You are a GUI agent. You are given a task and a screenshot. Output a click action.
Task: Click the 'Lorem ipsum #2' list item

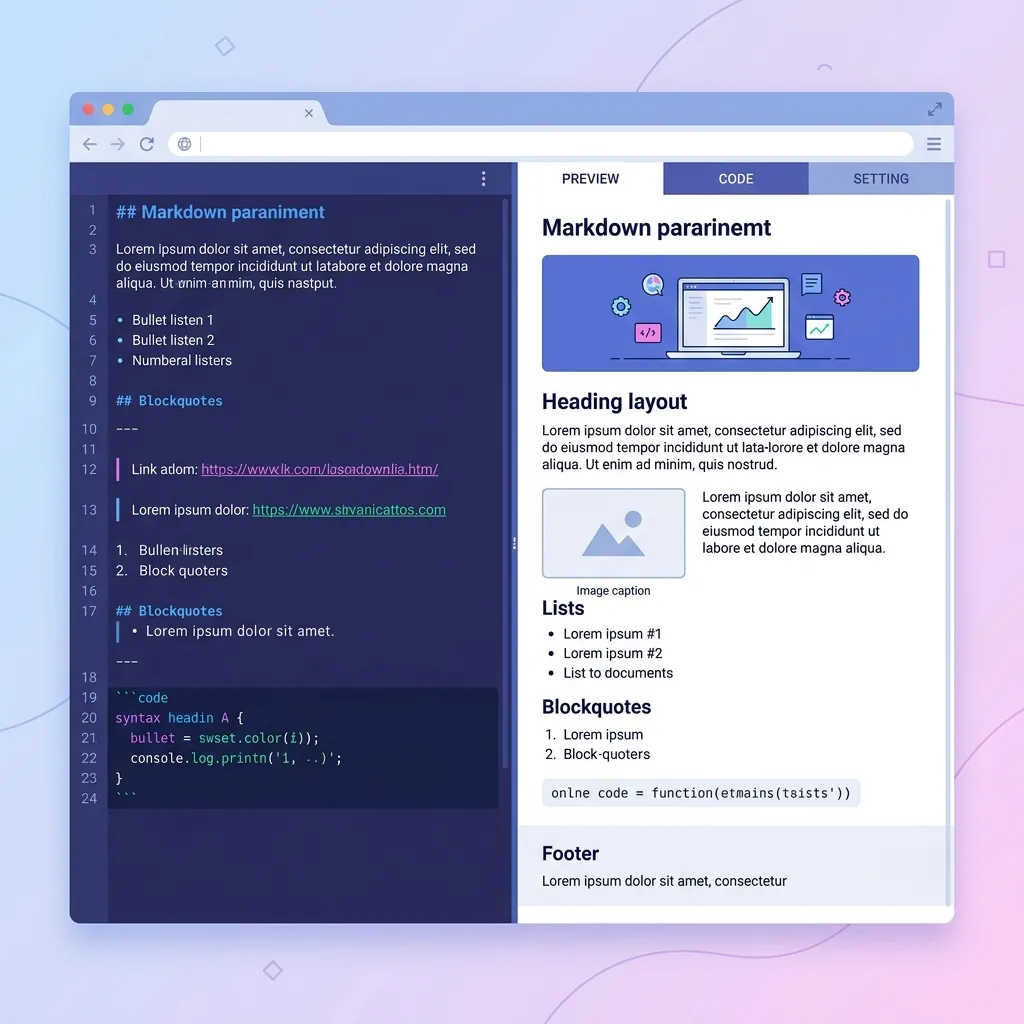tap(613, 654)
